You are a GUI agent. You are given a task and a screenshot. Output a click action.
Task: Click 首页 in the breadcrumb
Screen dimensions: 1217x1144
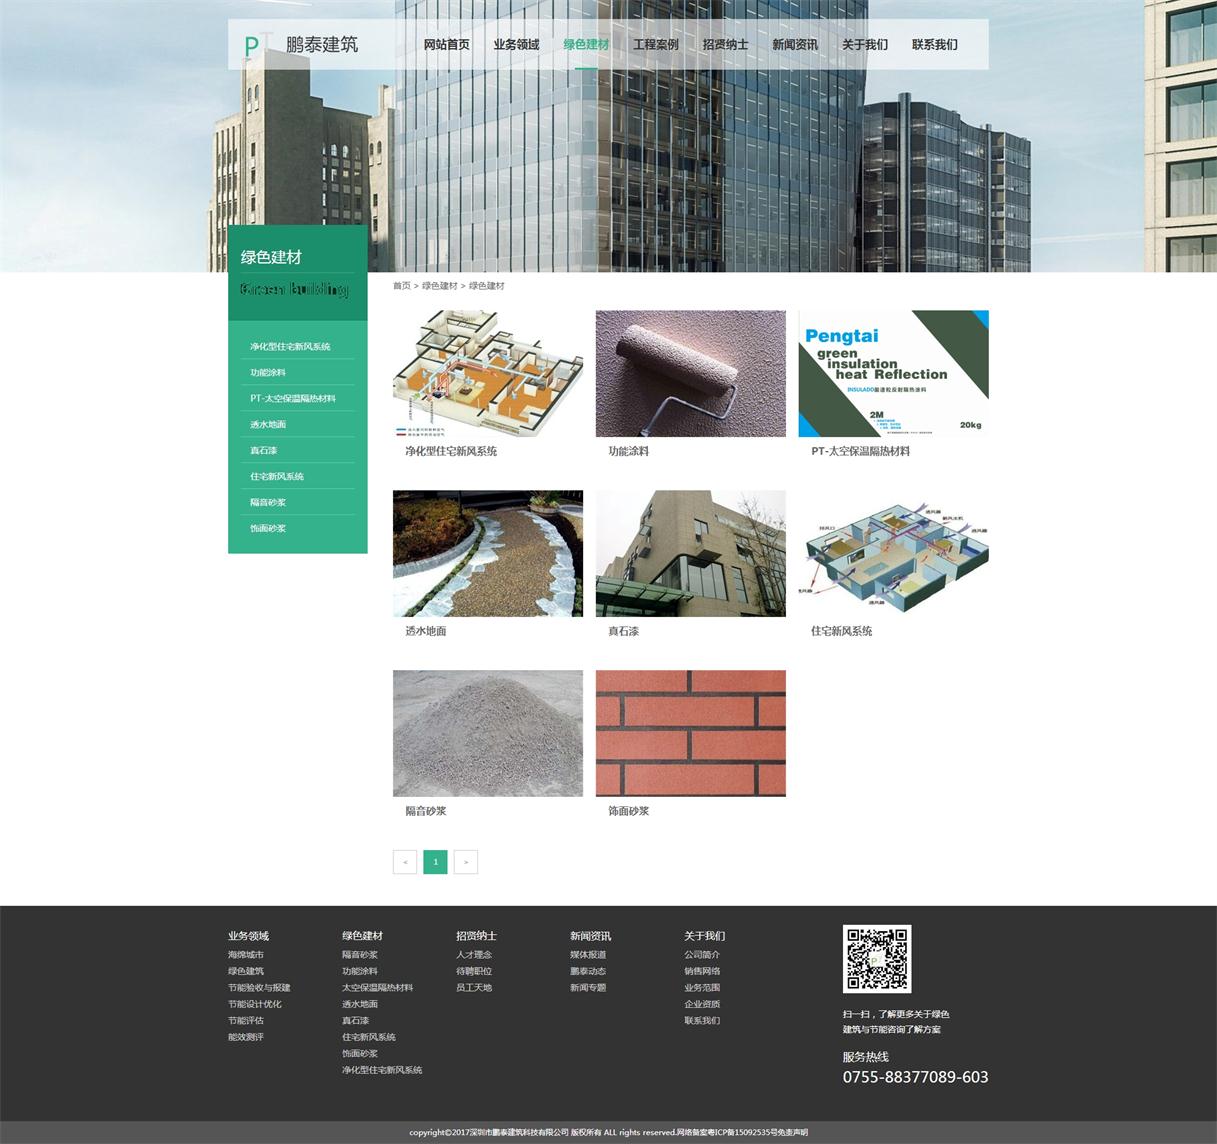(x=401, y=286)
